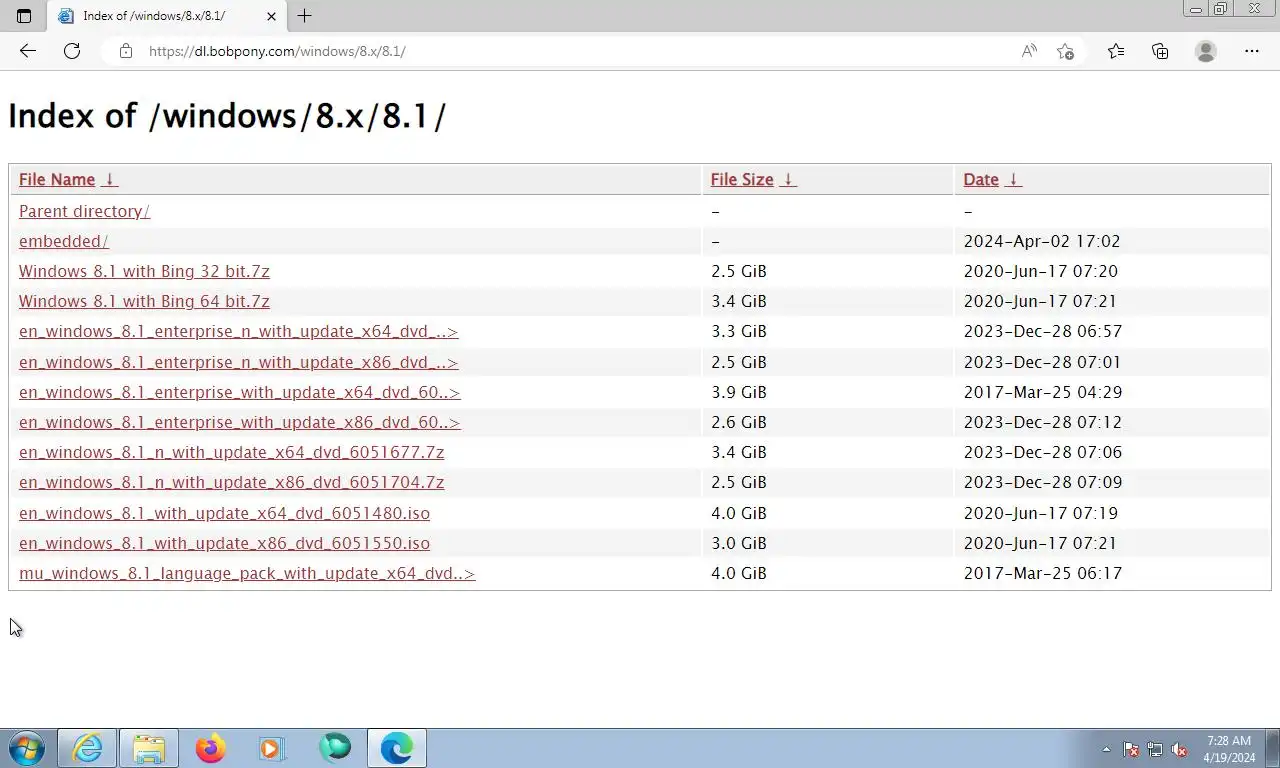The width and height of the screenshot is (1280, 768).
Task: Open the network tray icon
Action: point(1155,749)
